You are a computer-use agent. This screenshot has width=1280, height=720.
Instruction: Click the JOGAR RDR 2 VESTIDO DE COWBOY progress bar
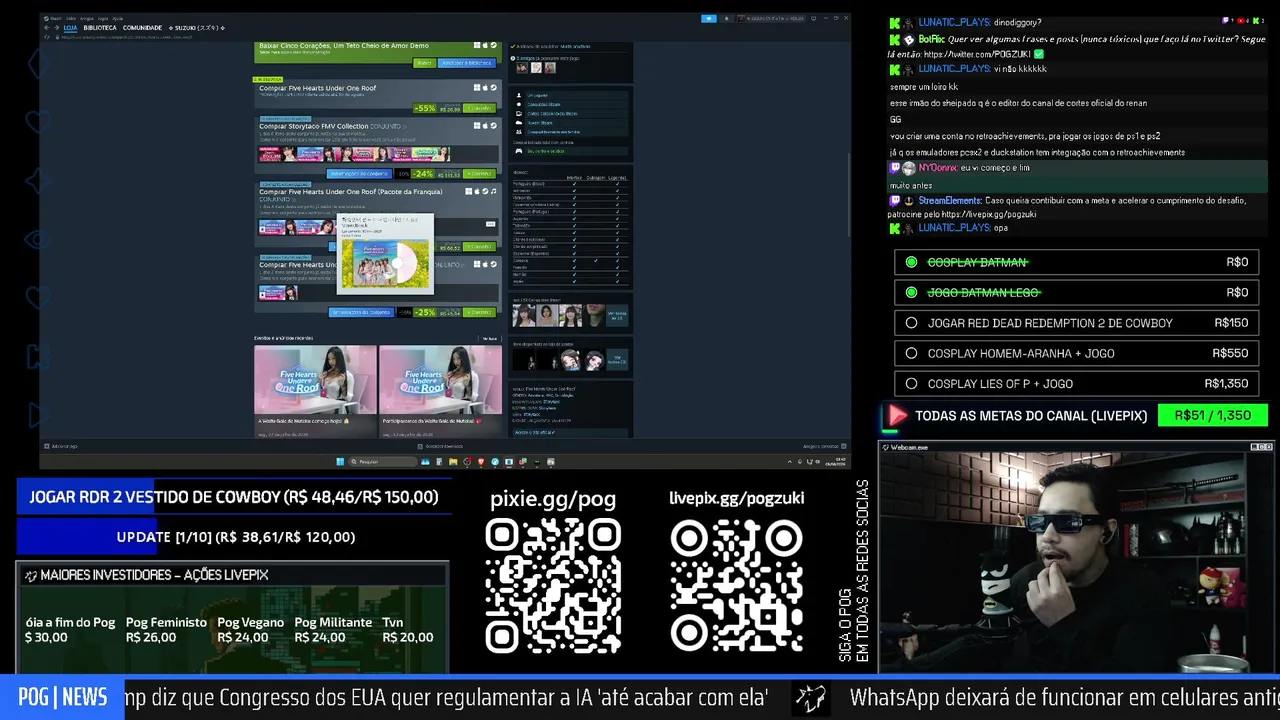click(234, 497)
